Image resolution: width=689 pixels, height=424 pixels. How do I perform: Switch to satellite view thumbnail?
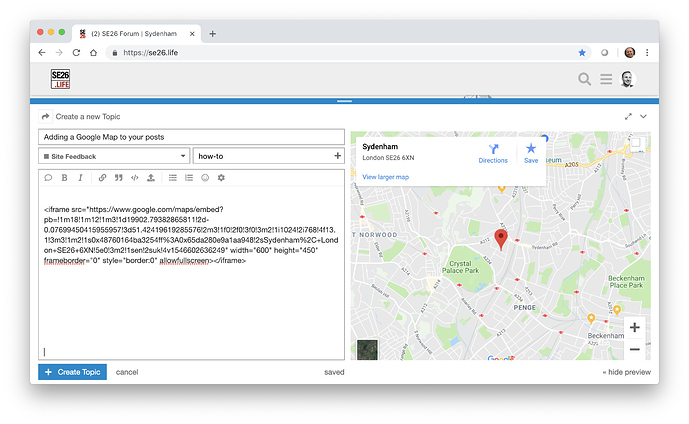coord(367,349)
